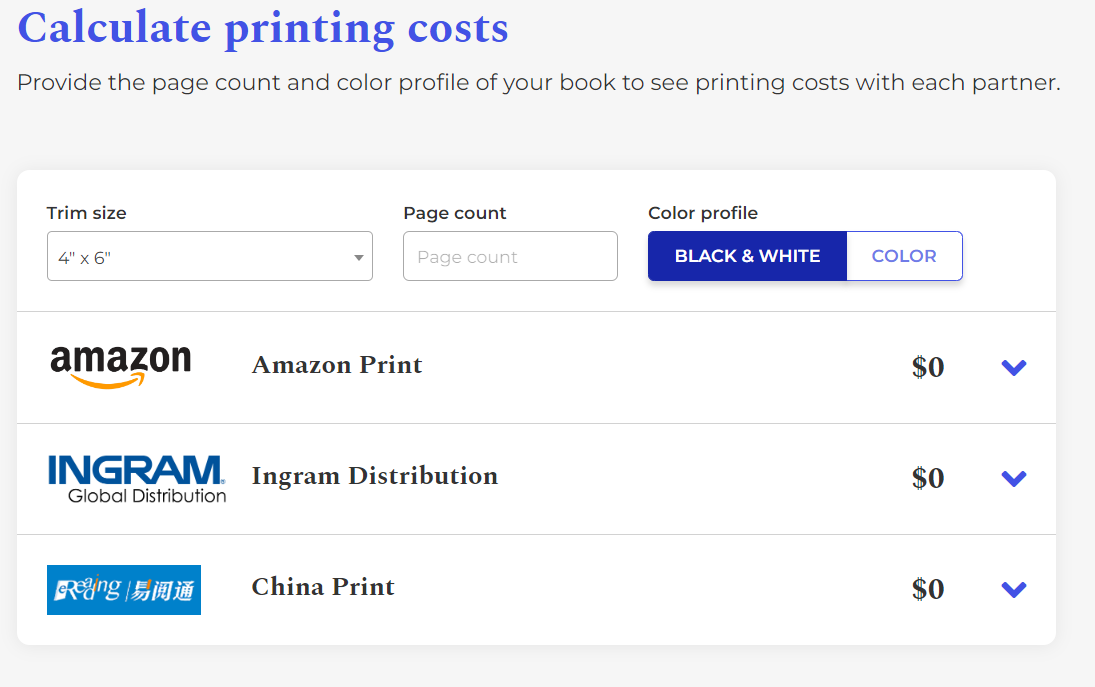Click the blue chevron beside Amazon Print
The height and width of the screenshot is (687, 1095).
pos(1013,368)
